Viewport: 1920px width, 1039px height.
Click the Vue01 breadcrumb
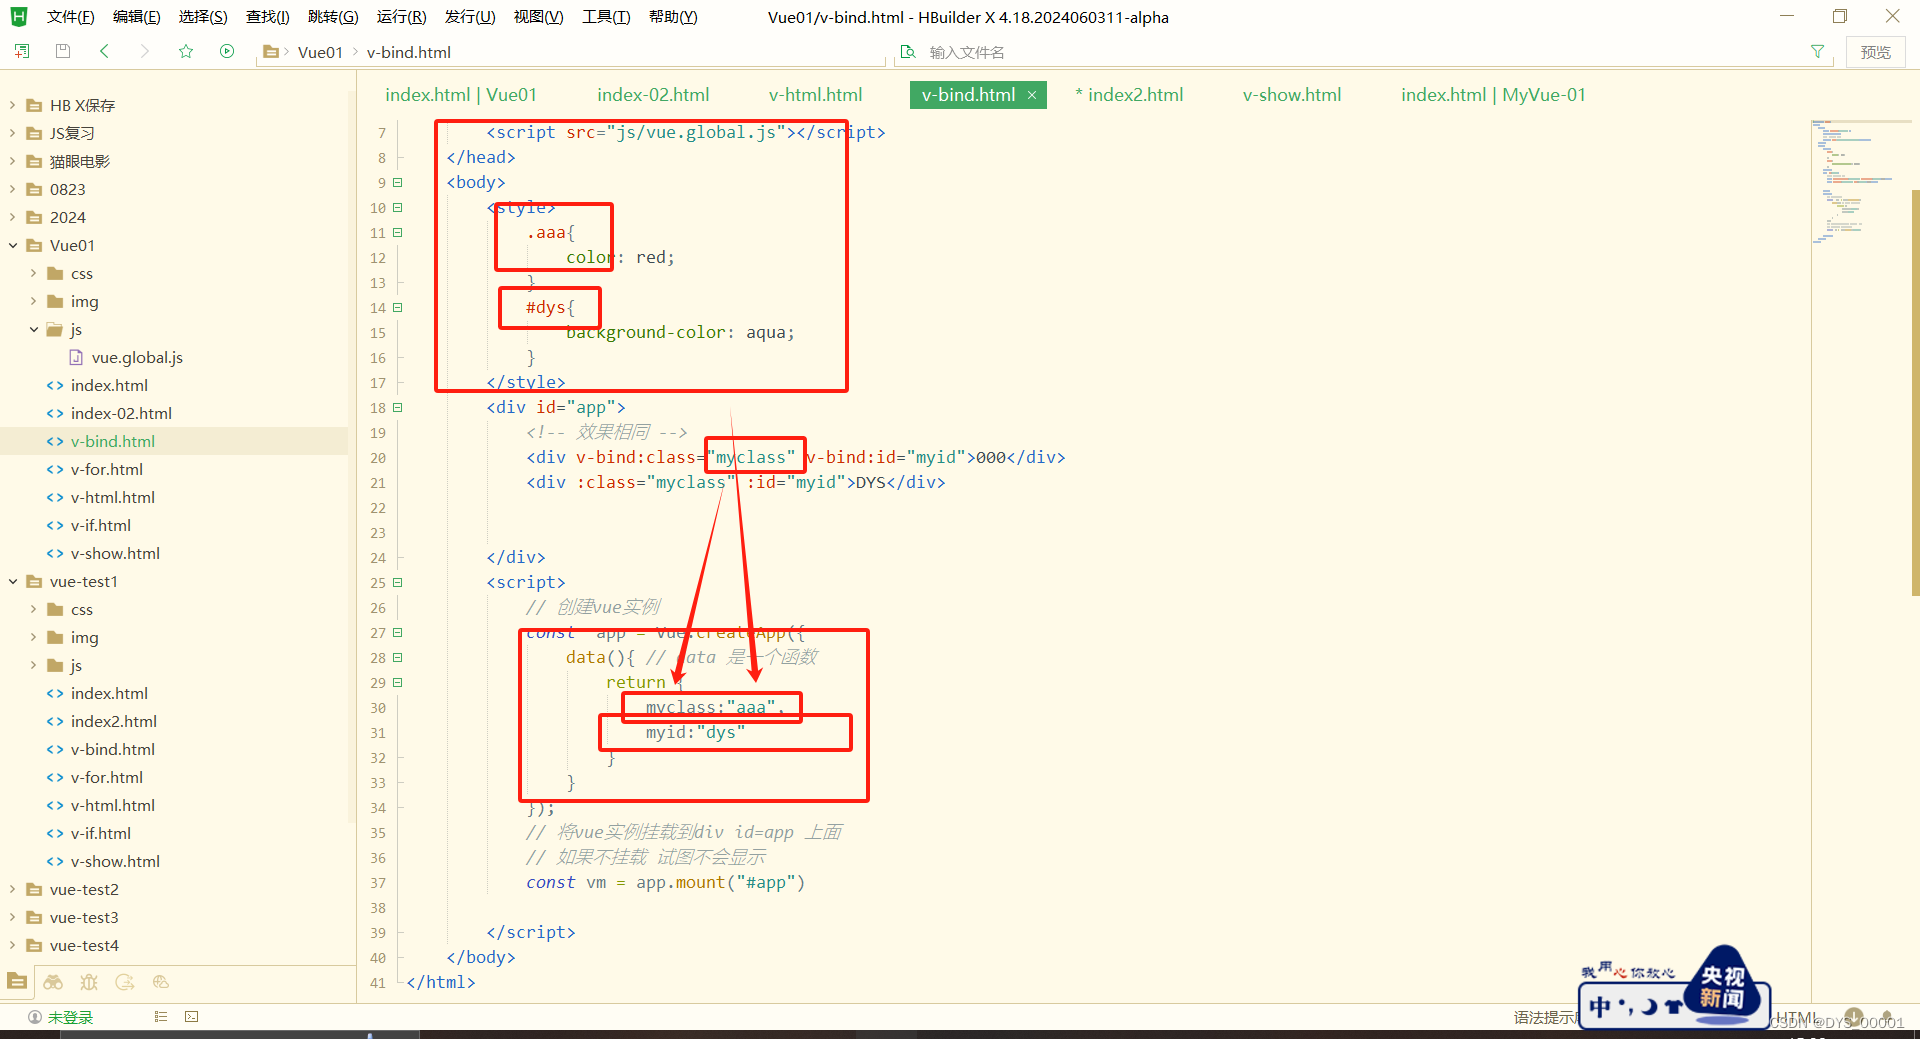tap(320, 52)
